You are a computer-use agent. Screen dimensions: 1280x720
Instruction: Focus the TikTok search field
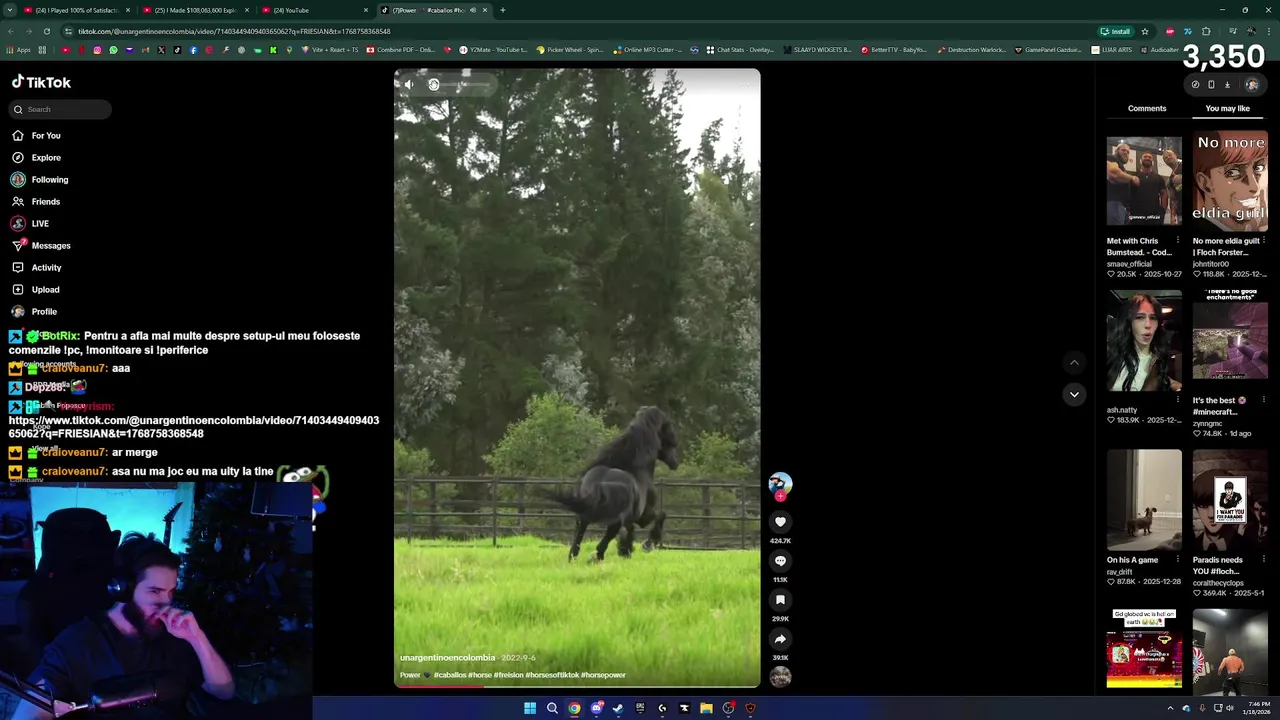click(60, 109)
